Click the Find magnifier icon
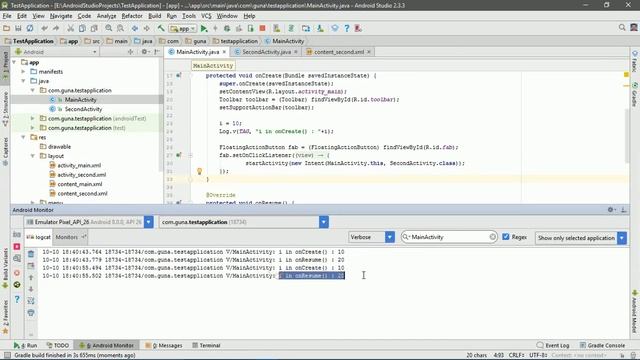Viewport: 640px width, 360px height. (109, 28)
